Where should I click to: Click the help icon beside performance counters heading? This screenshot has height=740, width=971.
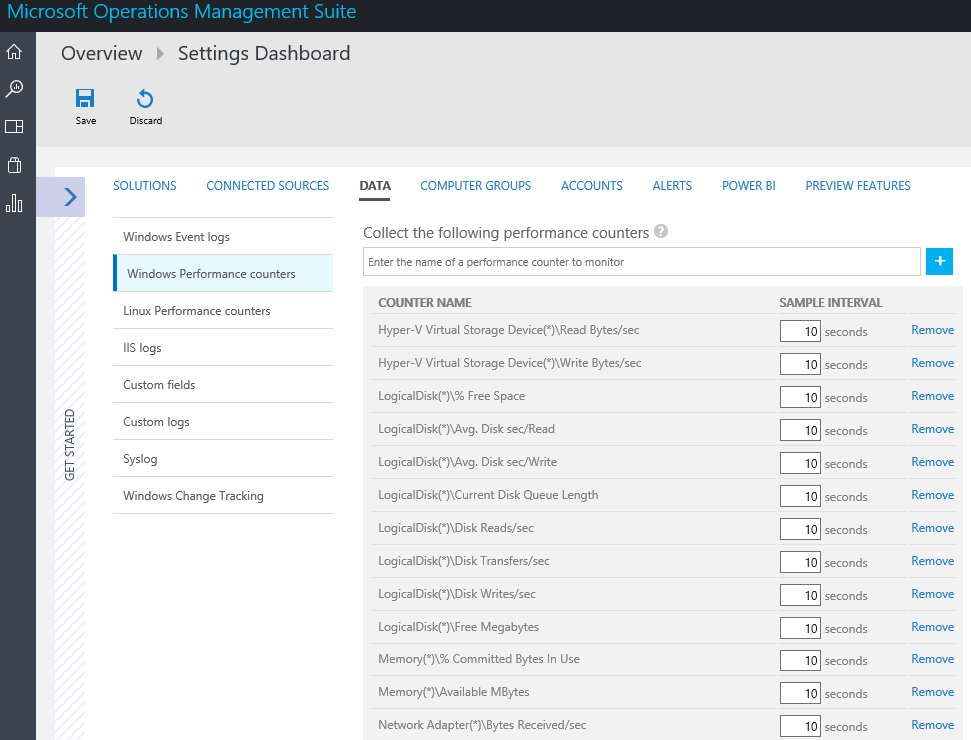(660, 231)
